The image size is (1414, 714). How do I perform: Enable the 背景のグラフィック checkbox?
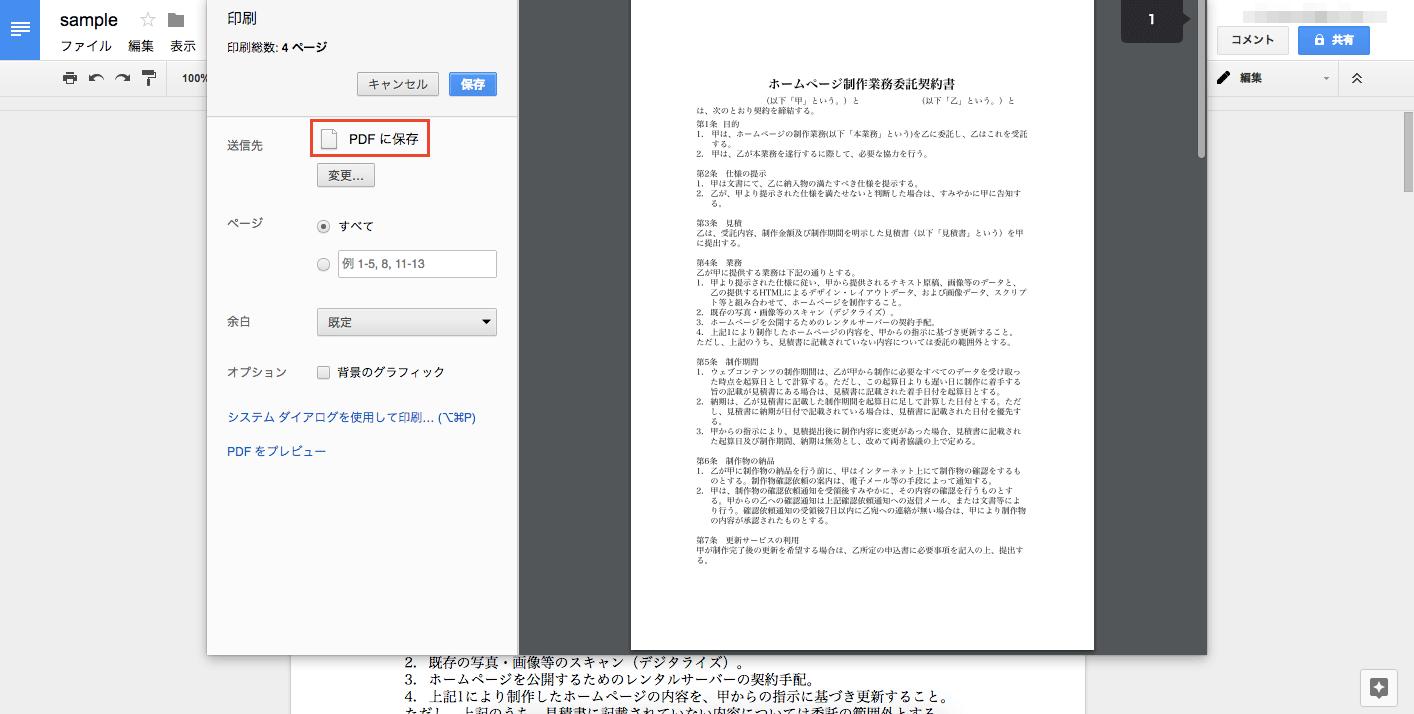(x=323, y=372)
